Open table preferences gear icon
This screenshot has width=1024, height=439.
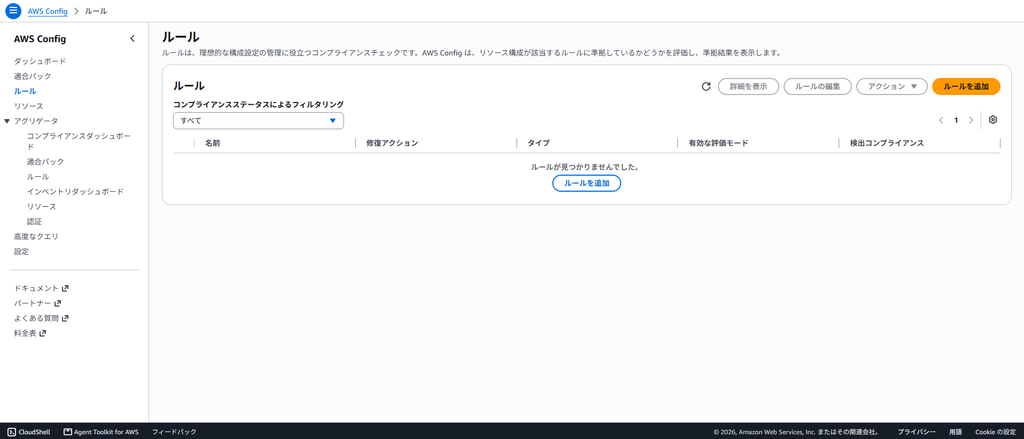click(x=993, y=120)
